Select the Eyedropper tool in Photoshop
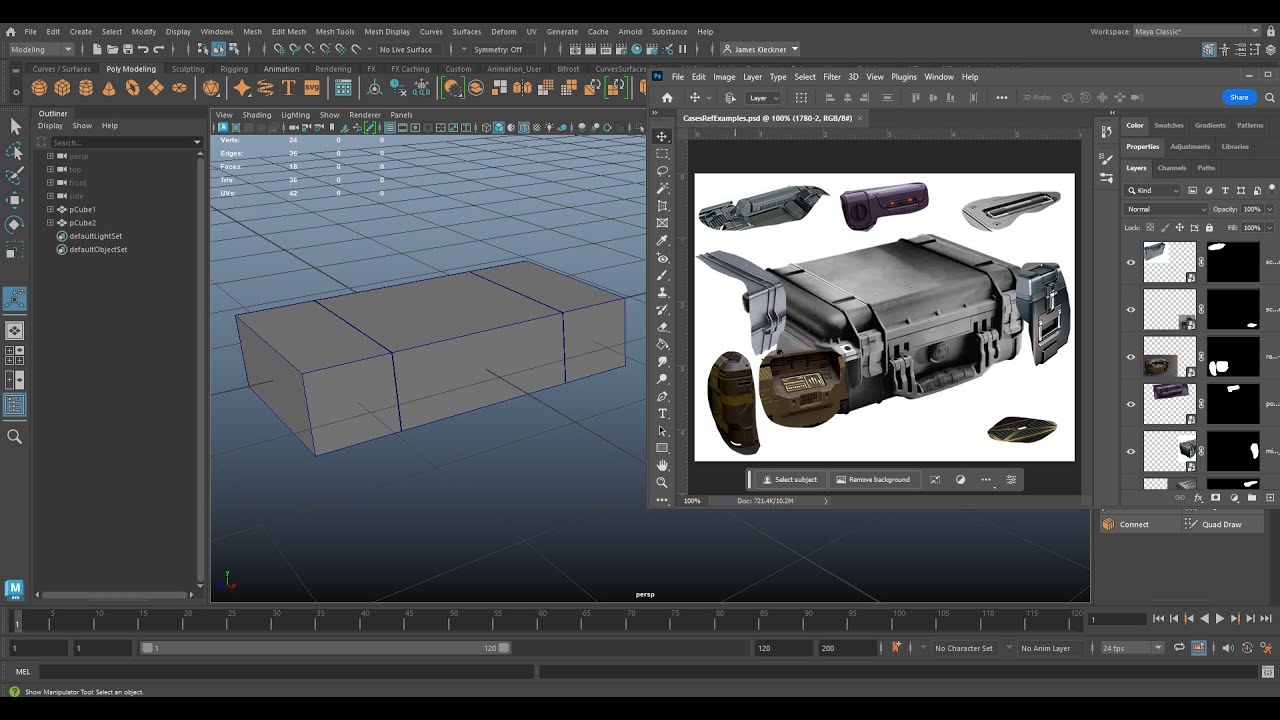 coord(662,241)
